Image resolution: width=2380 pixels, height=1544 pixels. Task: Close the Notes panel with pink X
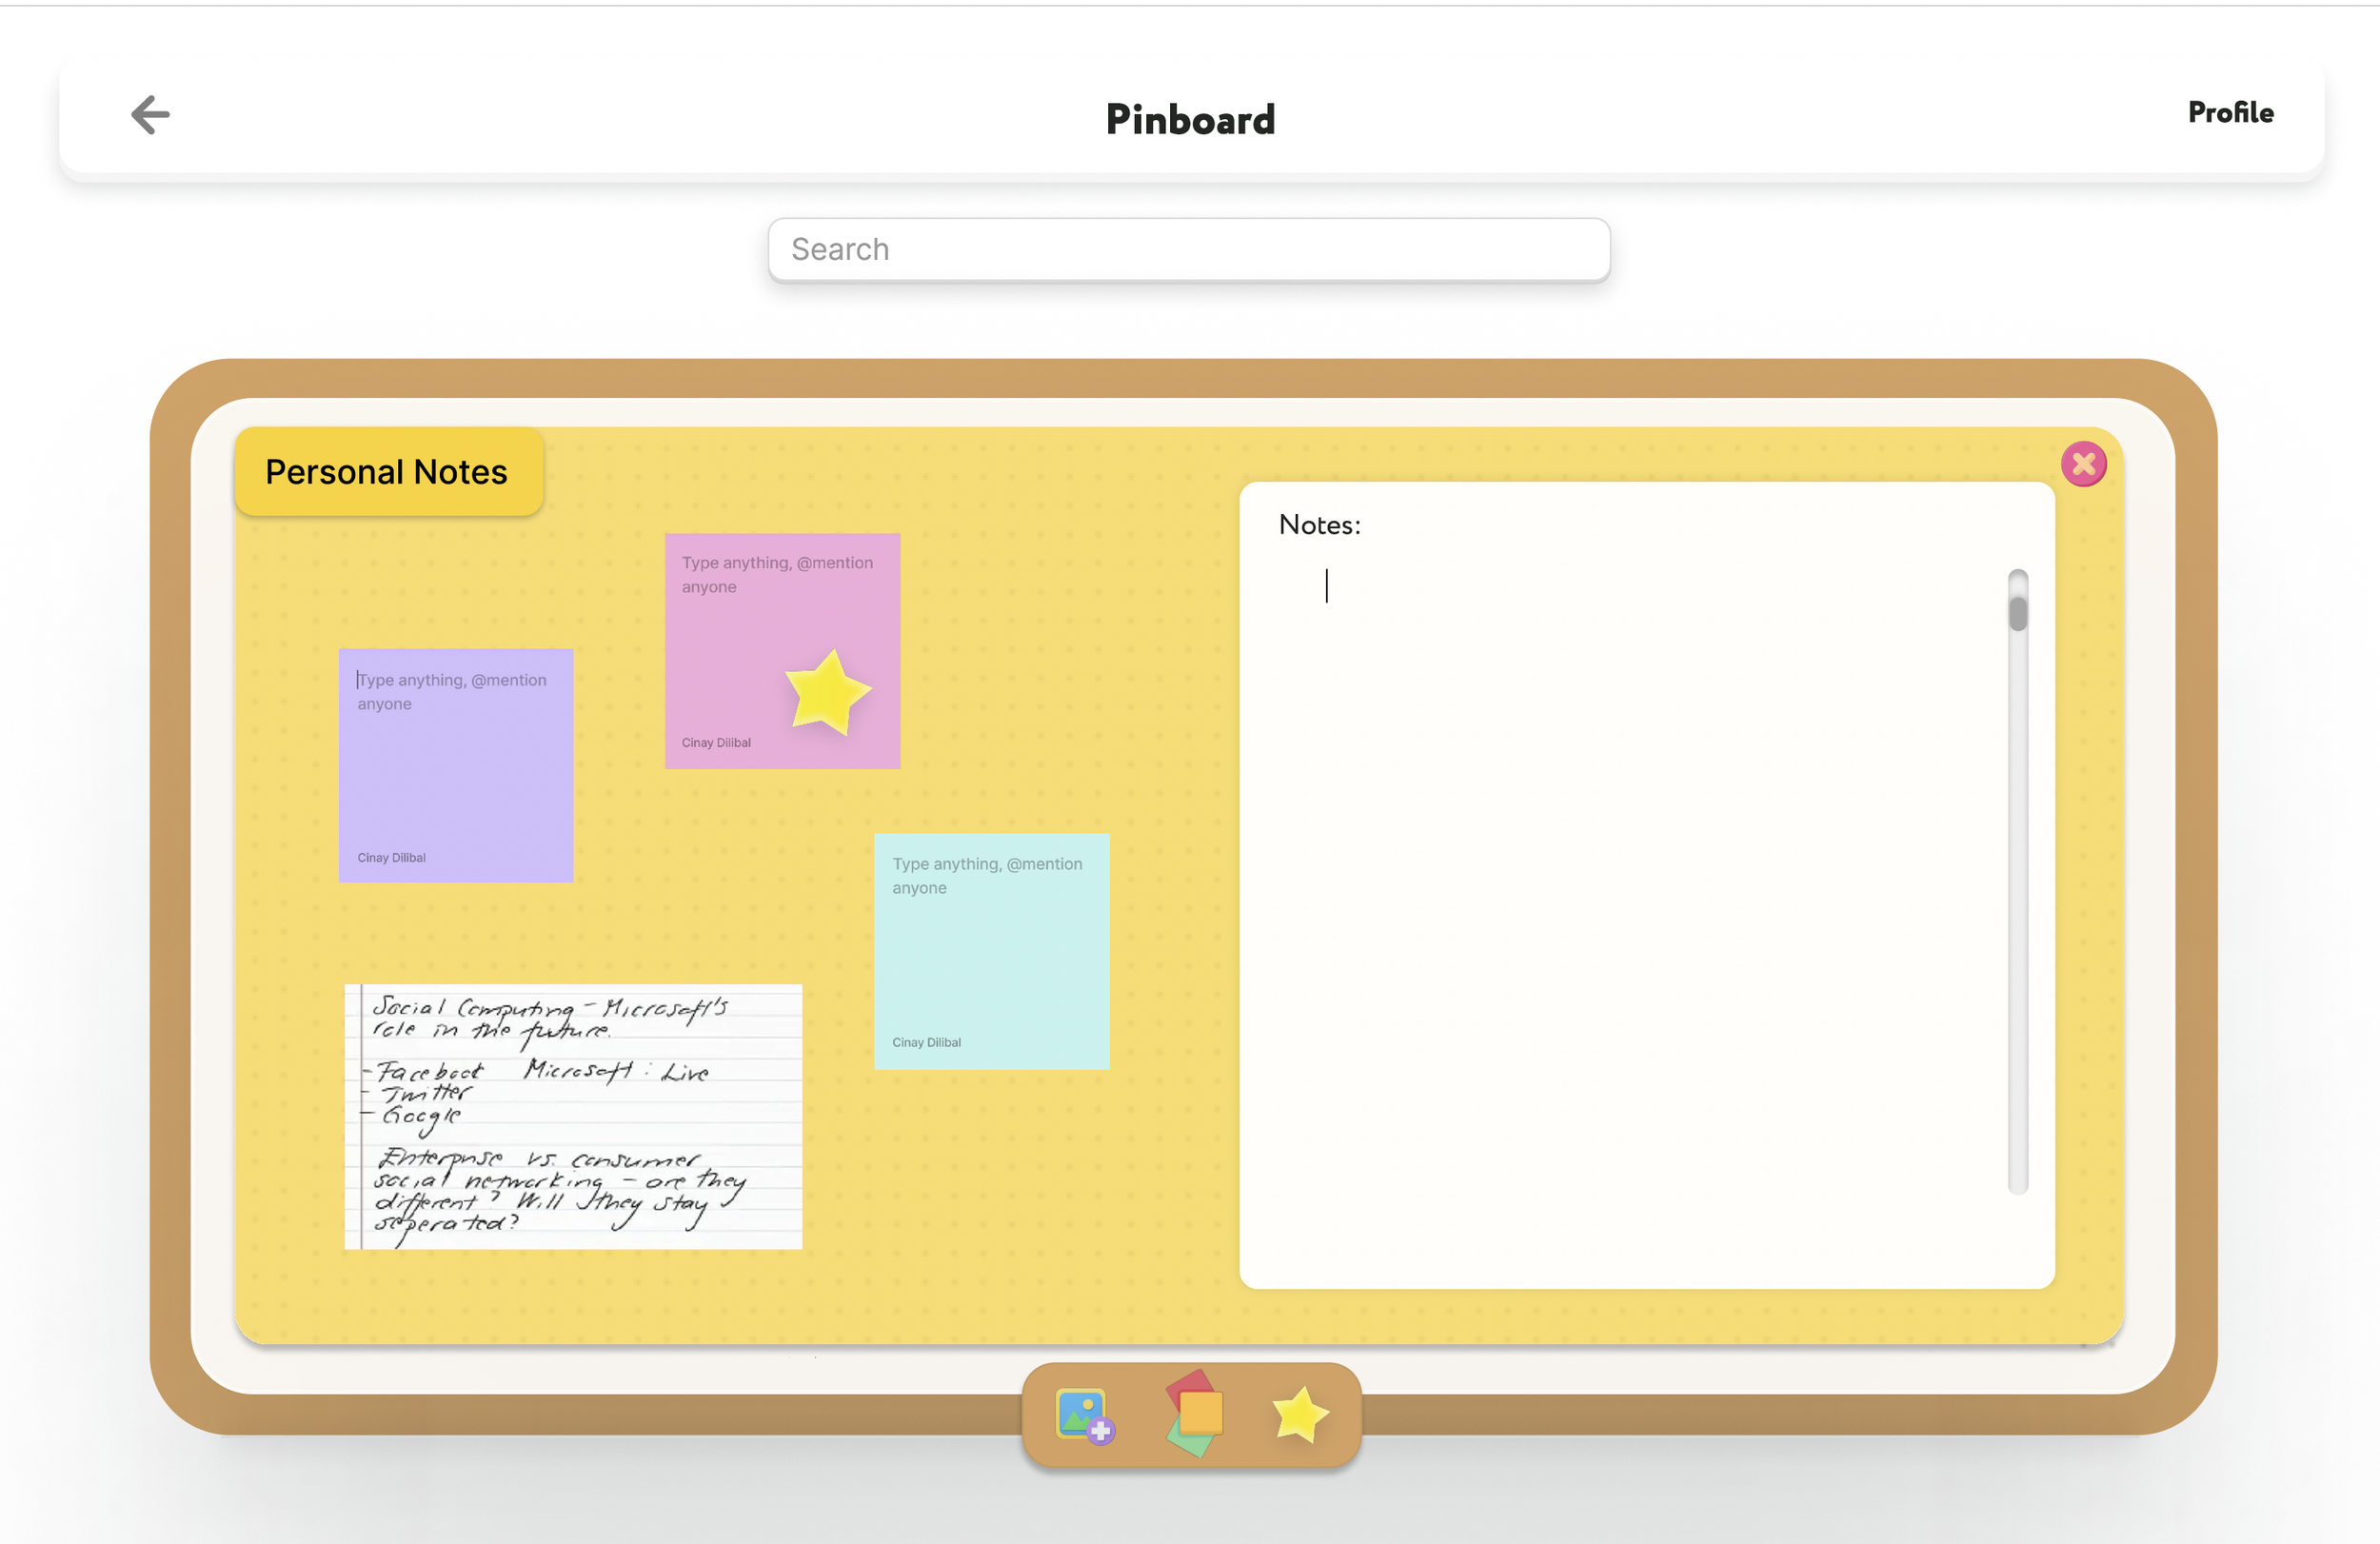[2083, 464]
